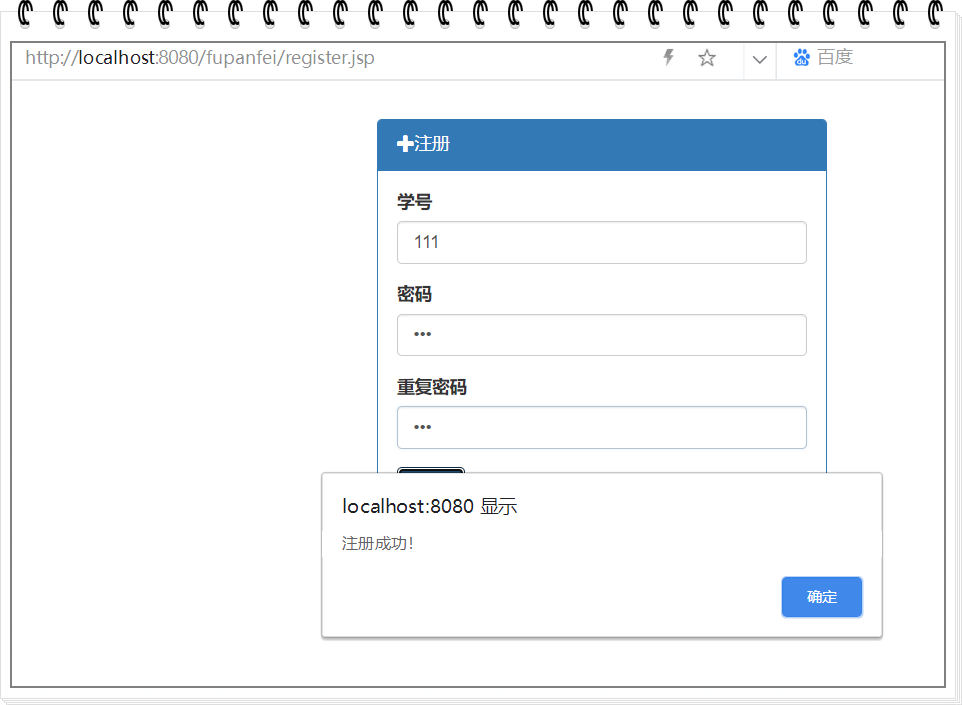Click the 注册成功! message text
962x705 pixels.
(377, 543)
